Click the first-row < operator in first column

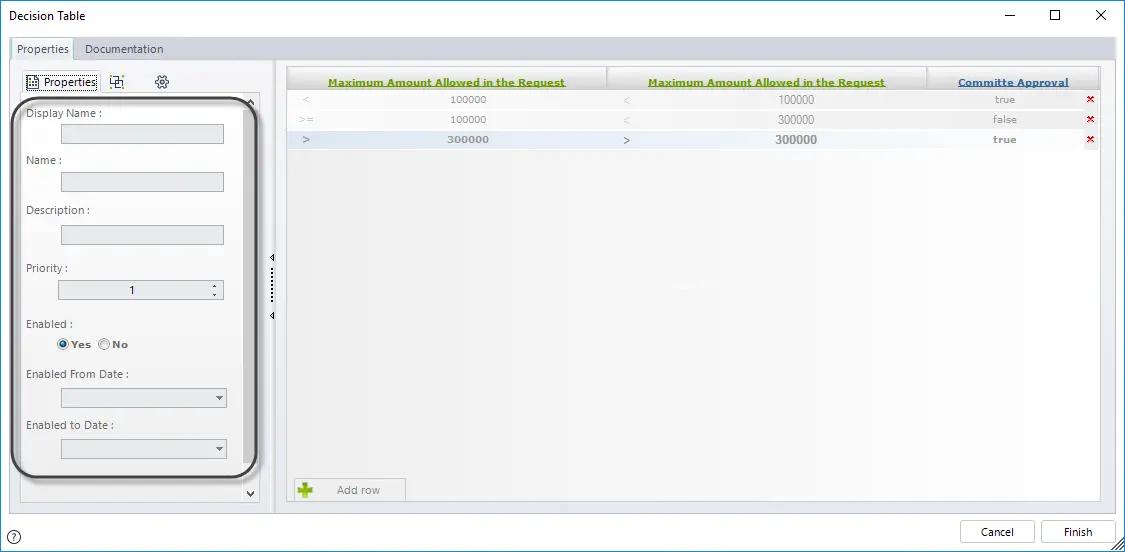click(x=306, y=100)
